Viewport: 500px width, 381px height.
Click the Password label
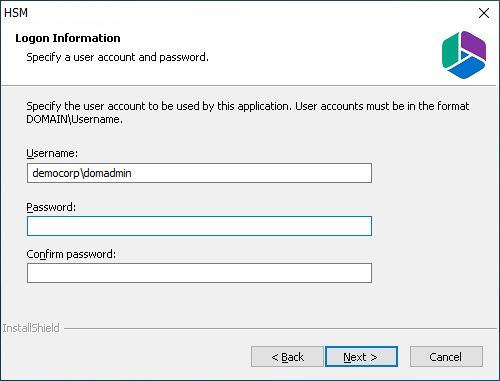coord(51,207)
